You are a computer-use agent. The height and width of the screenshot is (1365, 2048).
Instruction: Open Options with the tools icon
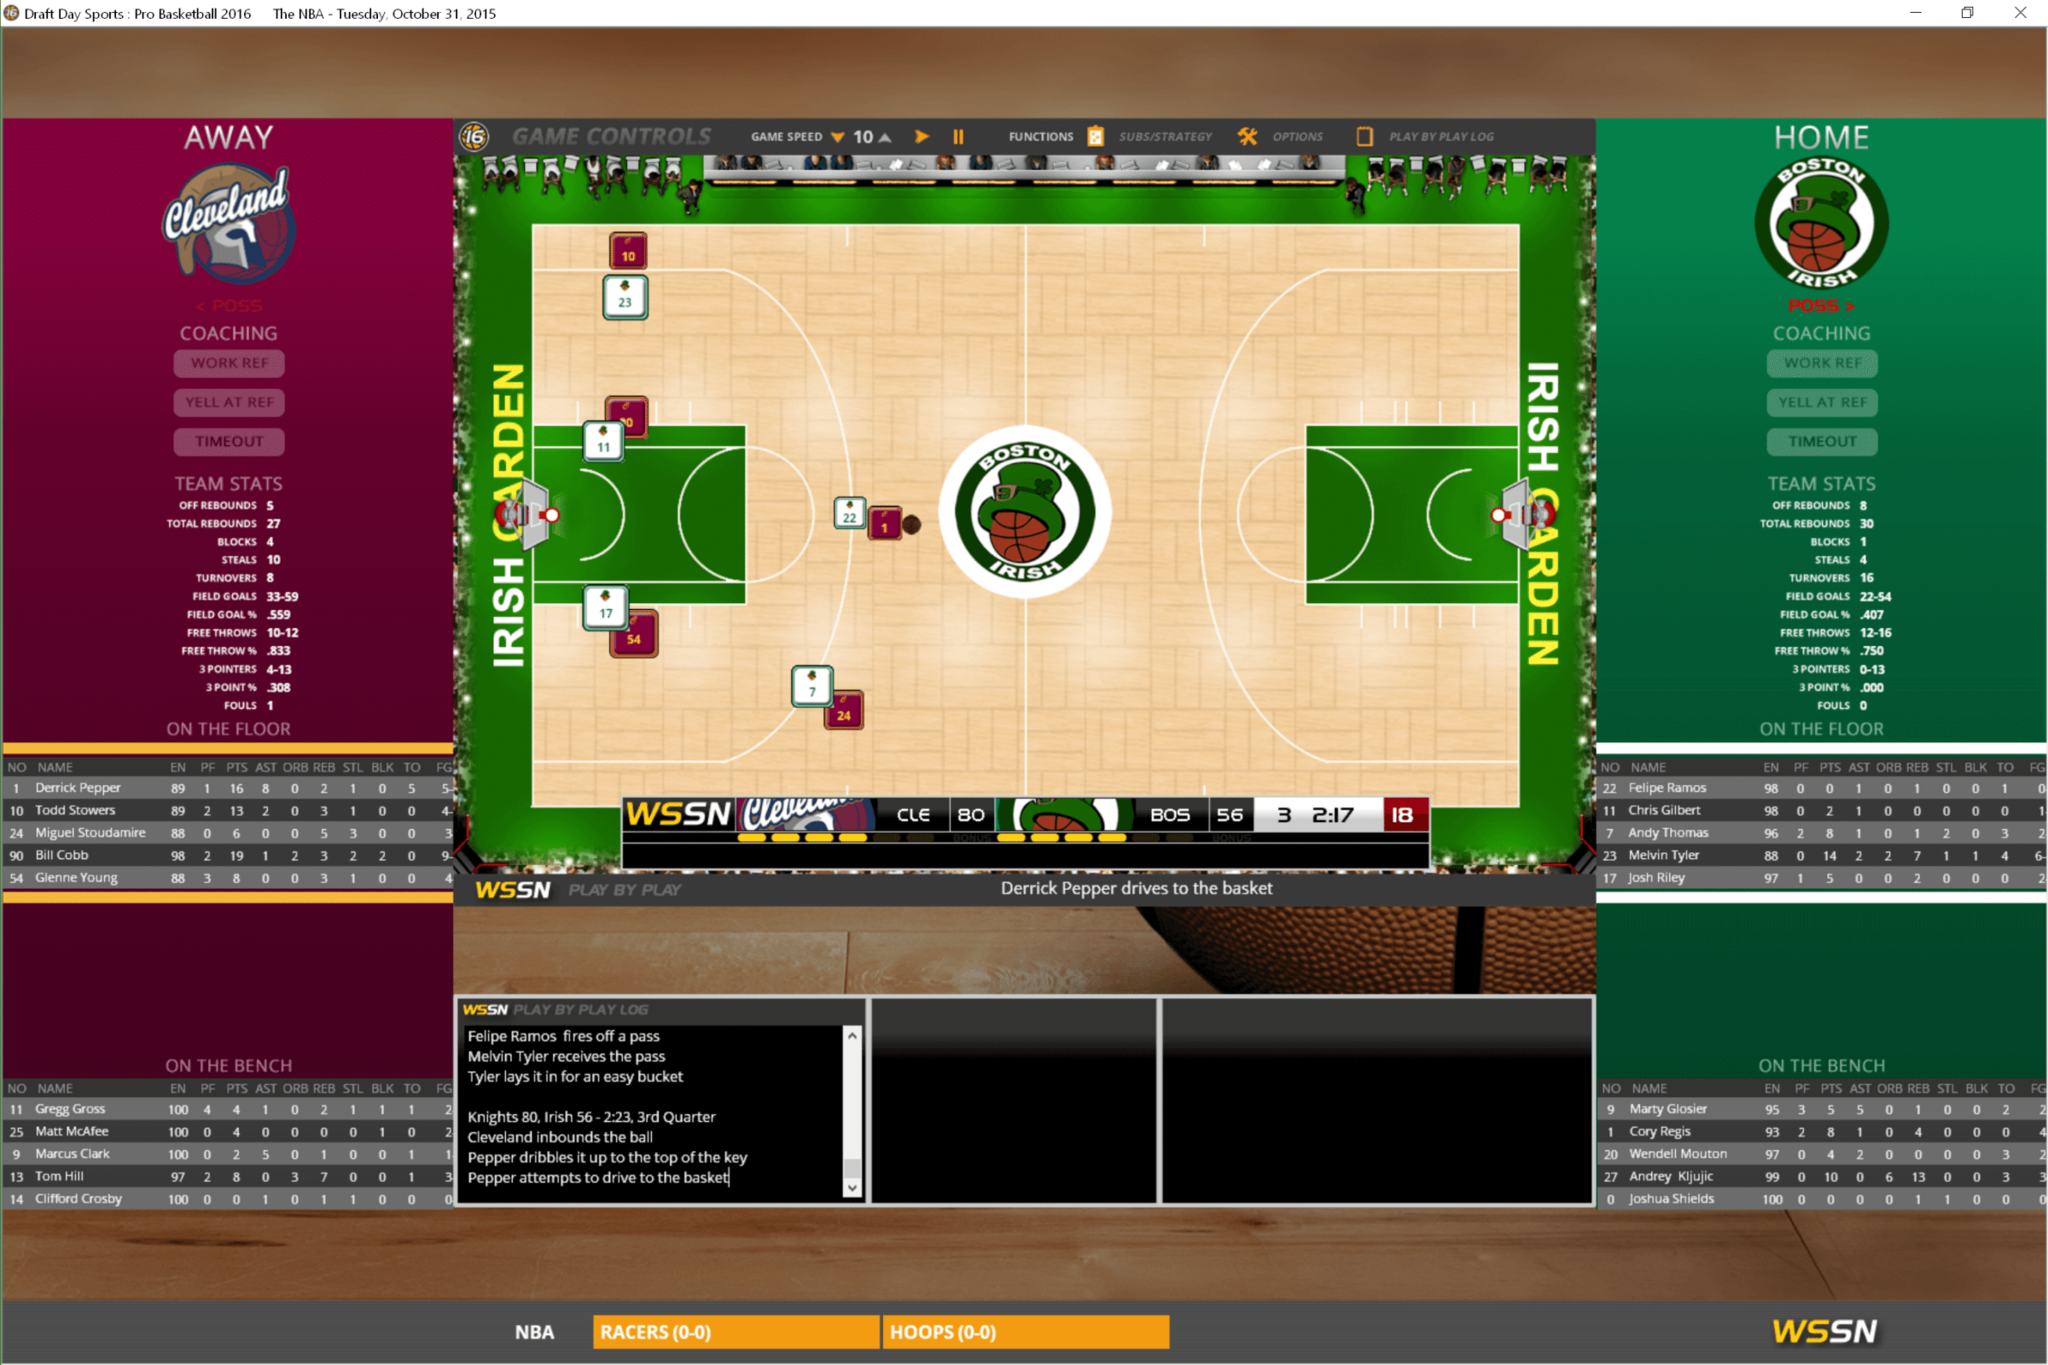point(1247,137)
